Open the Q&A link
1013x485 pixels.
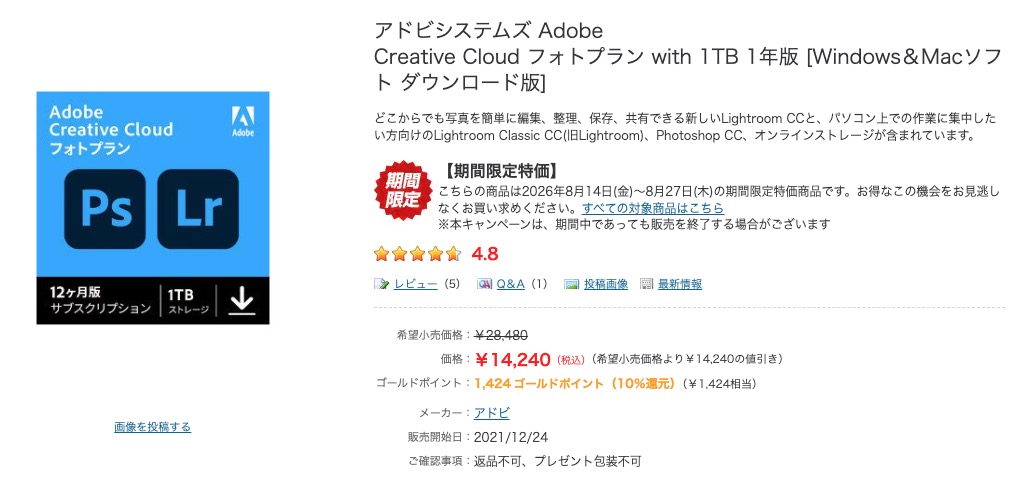[510, 284]
